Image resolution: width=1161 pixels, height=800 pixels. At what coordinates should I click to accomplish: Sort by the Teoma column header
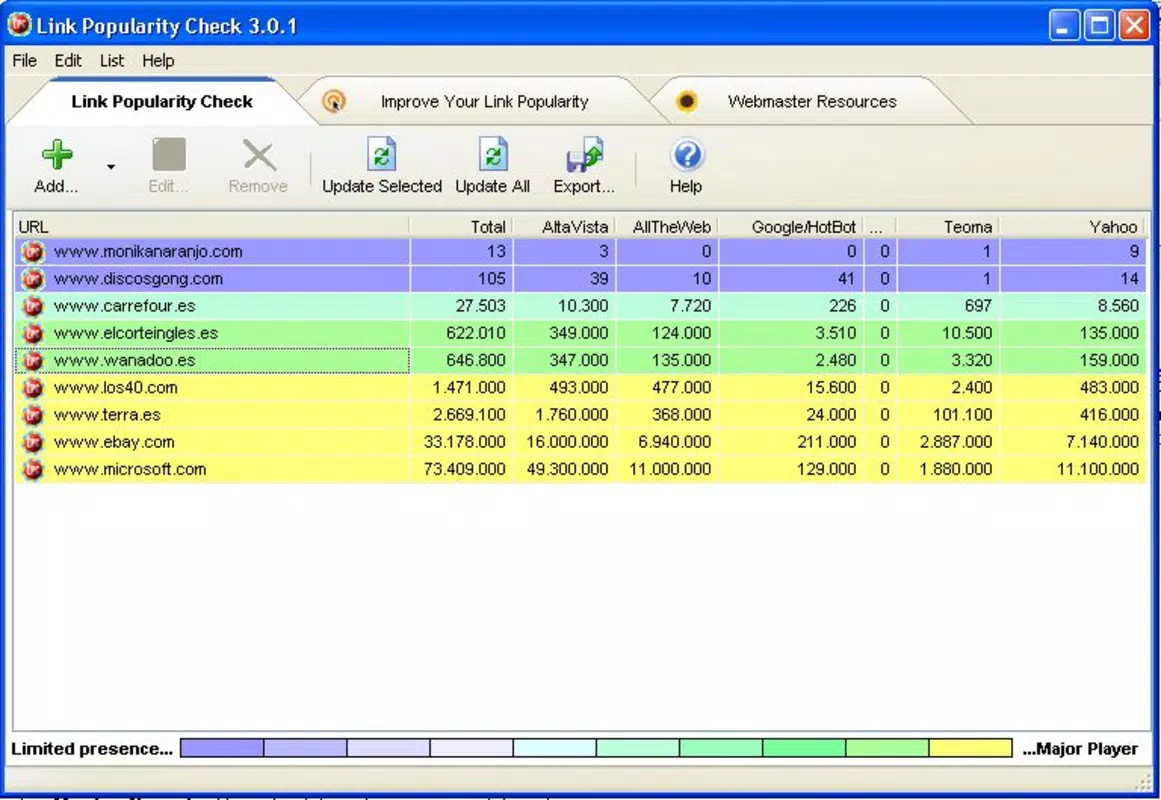pyautogui.click(x=948, y=227)
